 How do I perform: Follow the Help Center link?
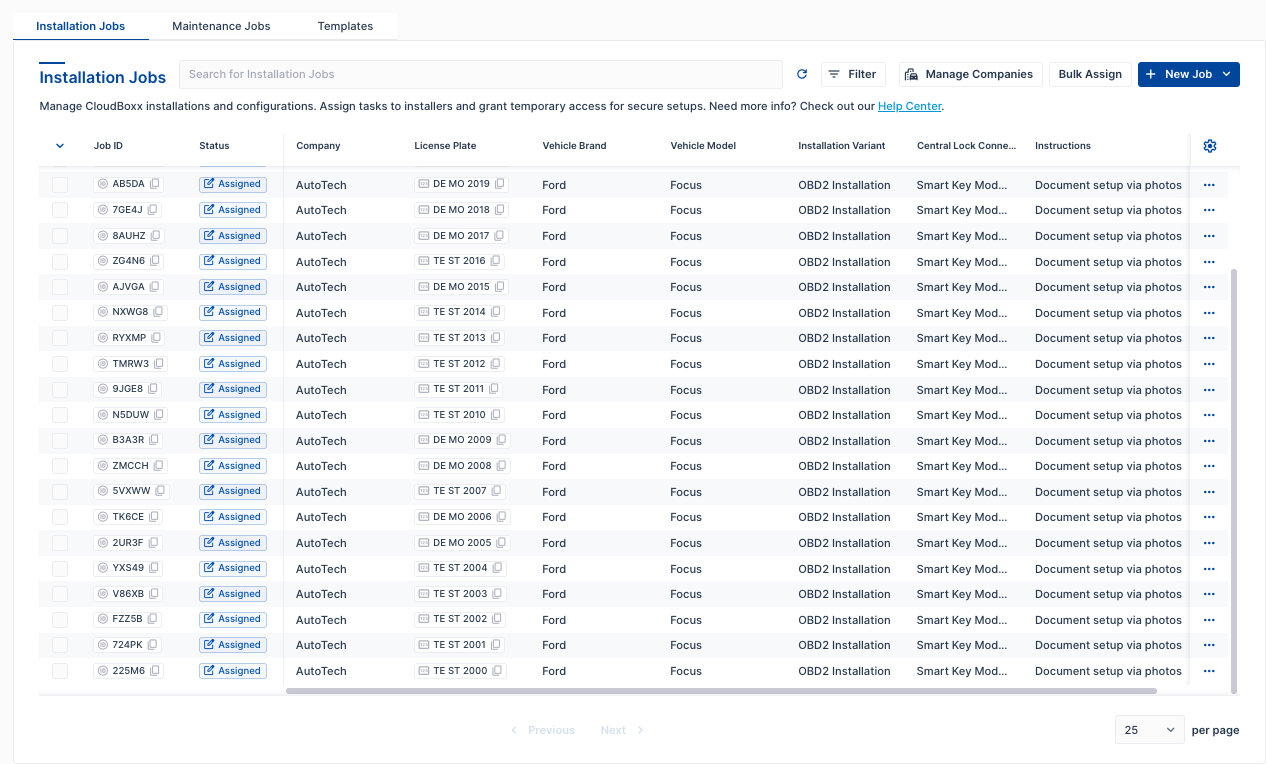coord(909,106)
